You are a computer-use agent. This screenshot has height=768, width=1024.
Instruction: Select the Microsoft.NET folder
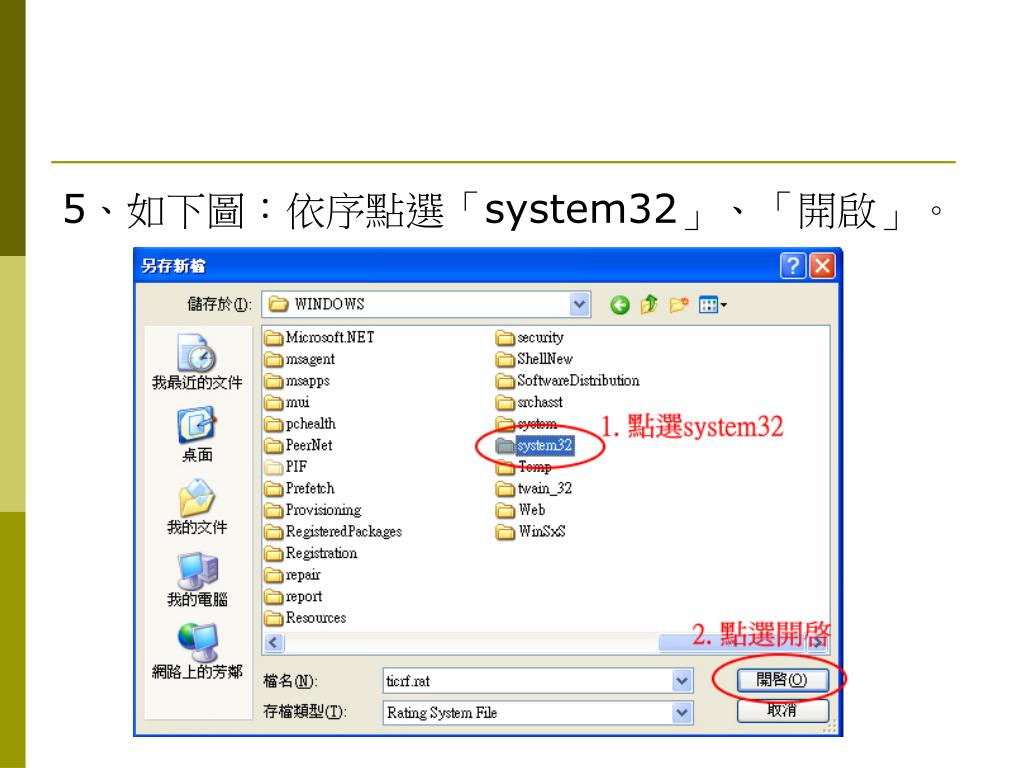[320, 338]
